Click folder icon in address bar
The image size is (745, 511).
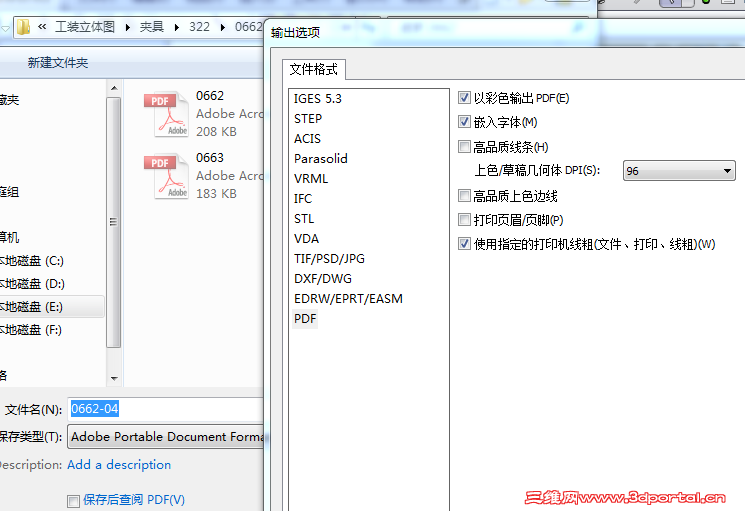tap(23, 27)
